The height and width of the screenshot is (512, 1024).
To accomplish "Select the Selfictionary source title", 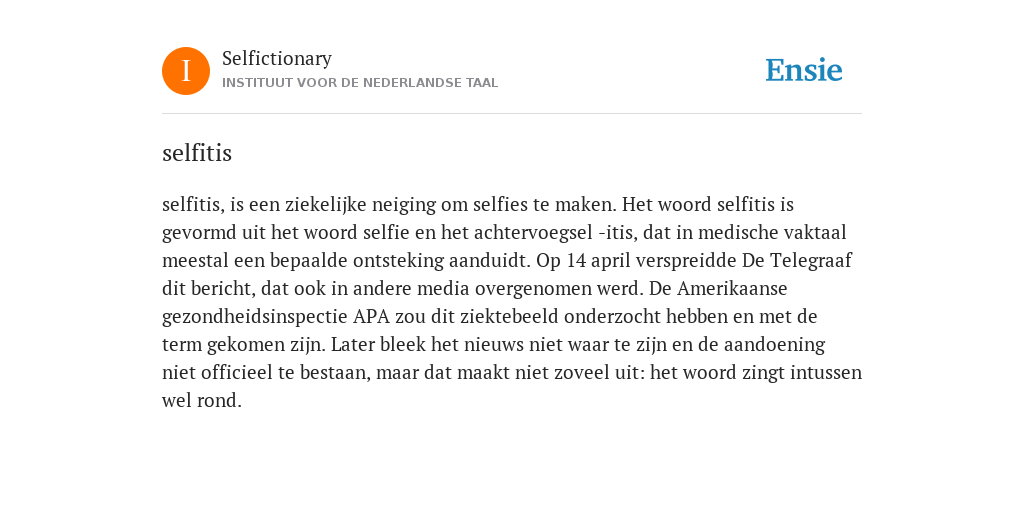I will click(x=277, y=59).
